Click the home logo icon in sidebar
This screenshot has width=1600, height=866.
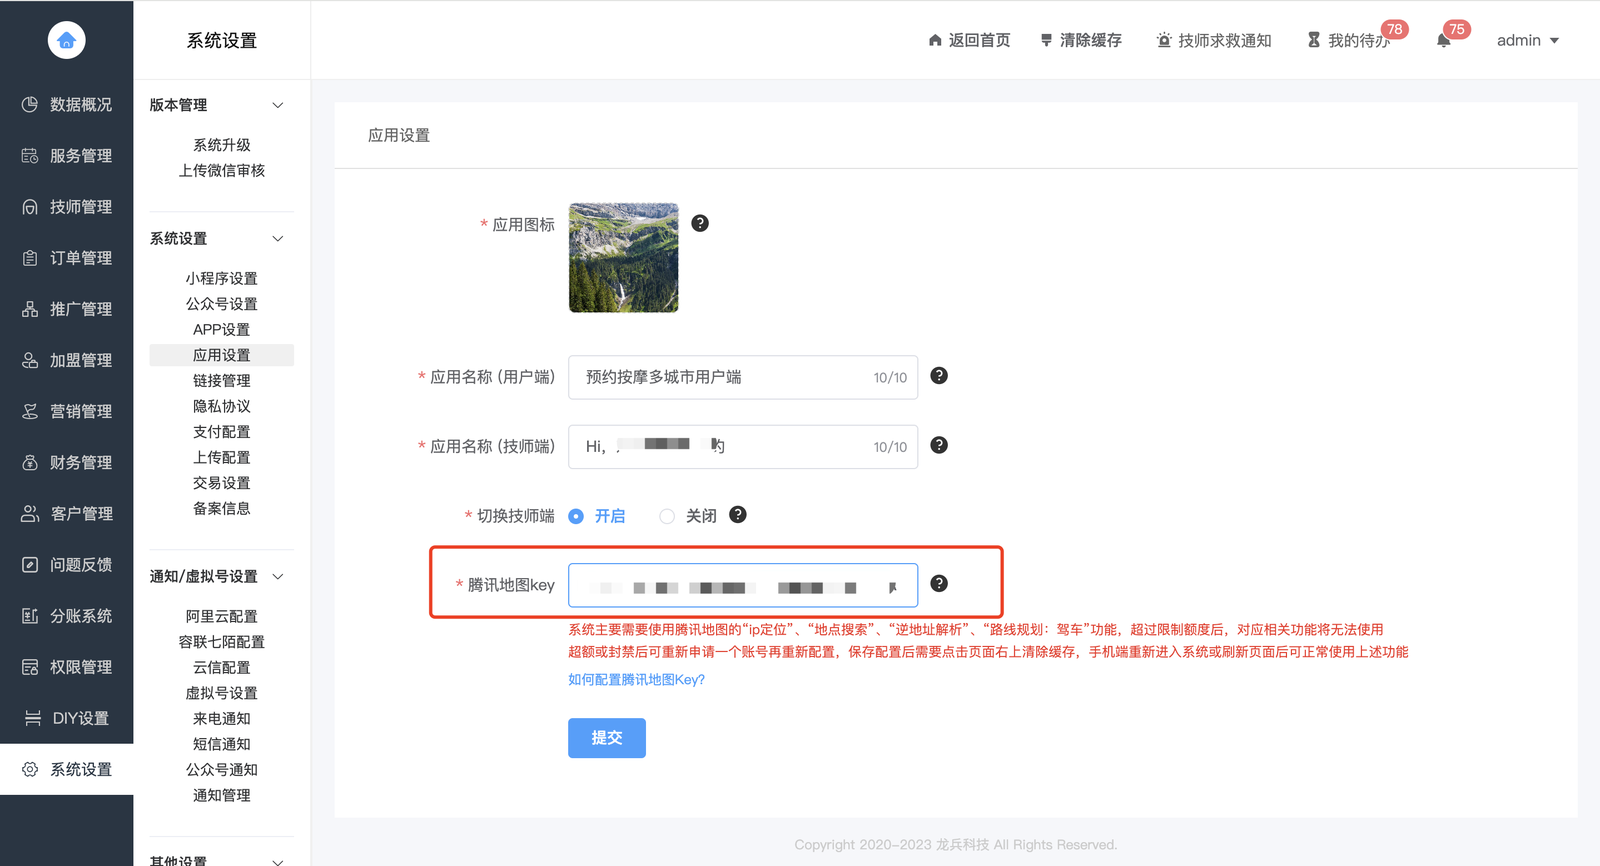(x=66, y=40)
